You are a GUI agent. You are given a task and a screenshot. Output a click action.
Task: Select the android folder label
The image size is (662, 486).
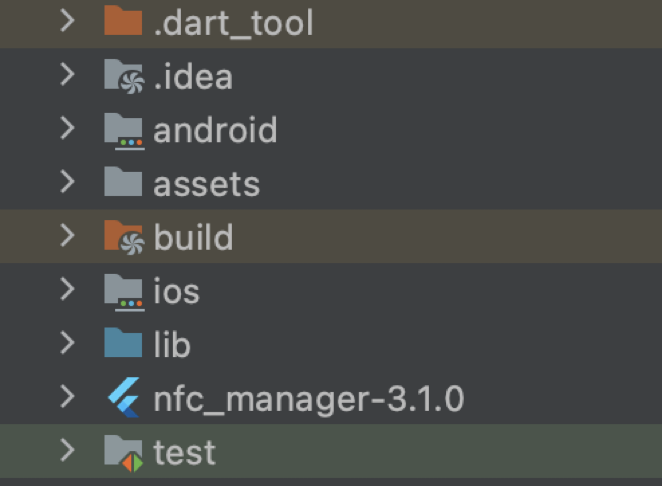[x=215, y=130]
